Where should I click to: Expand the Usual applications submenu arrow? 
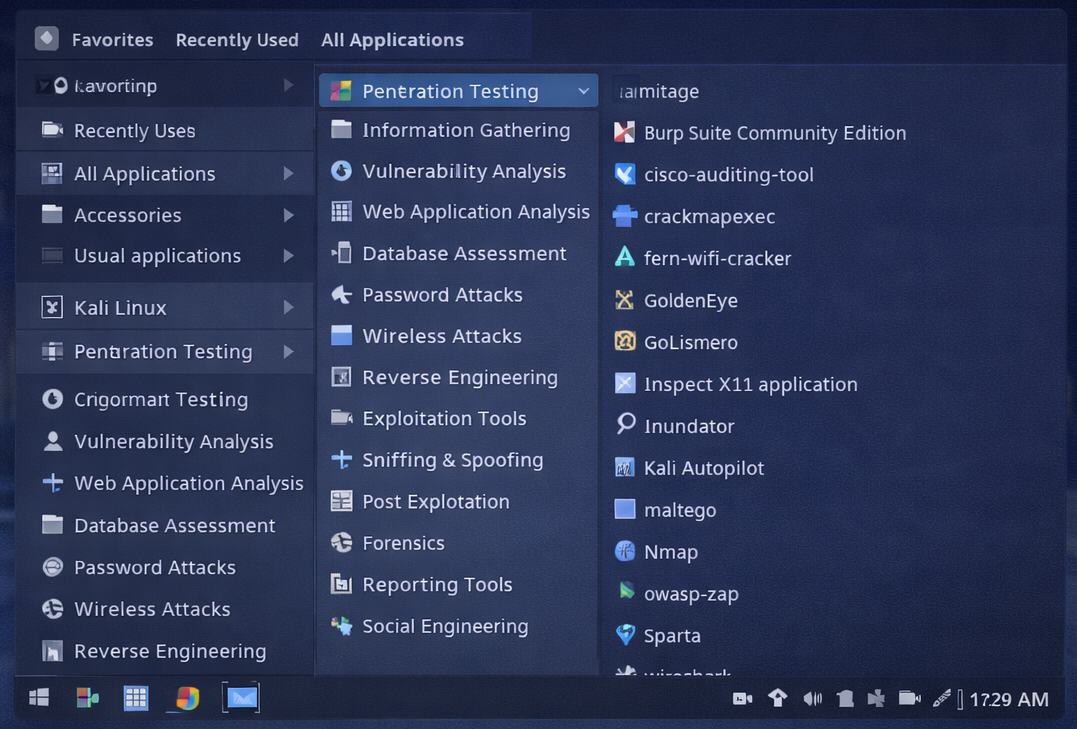tap(289, 256)
